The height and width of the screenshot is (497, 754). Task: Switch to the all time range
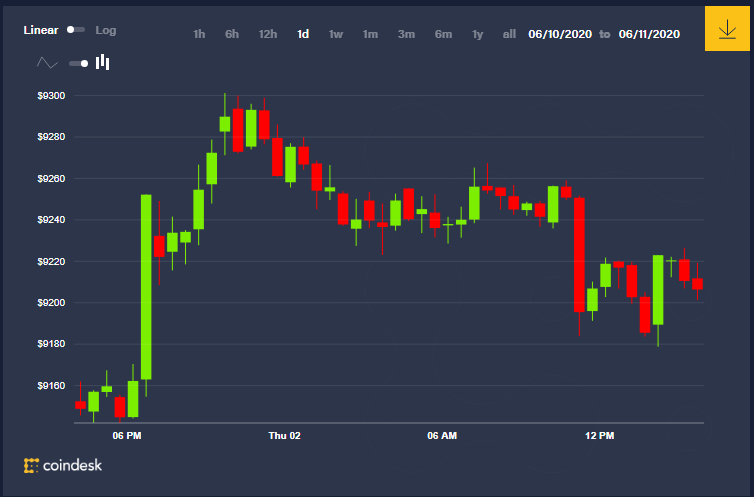point(509,34)
